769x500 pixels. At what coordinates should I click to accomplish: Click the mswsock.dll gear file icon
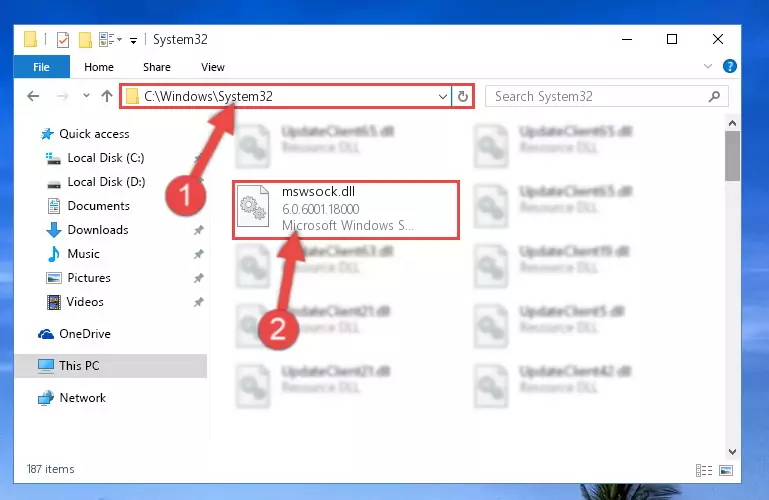(x=253, y=206)
